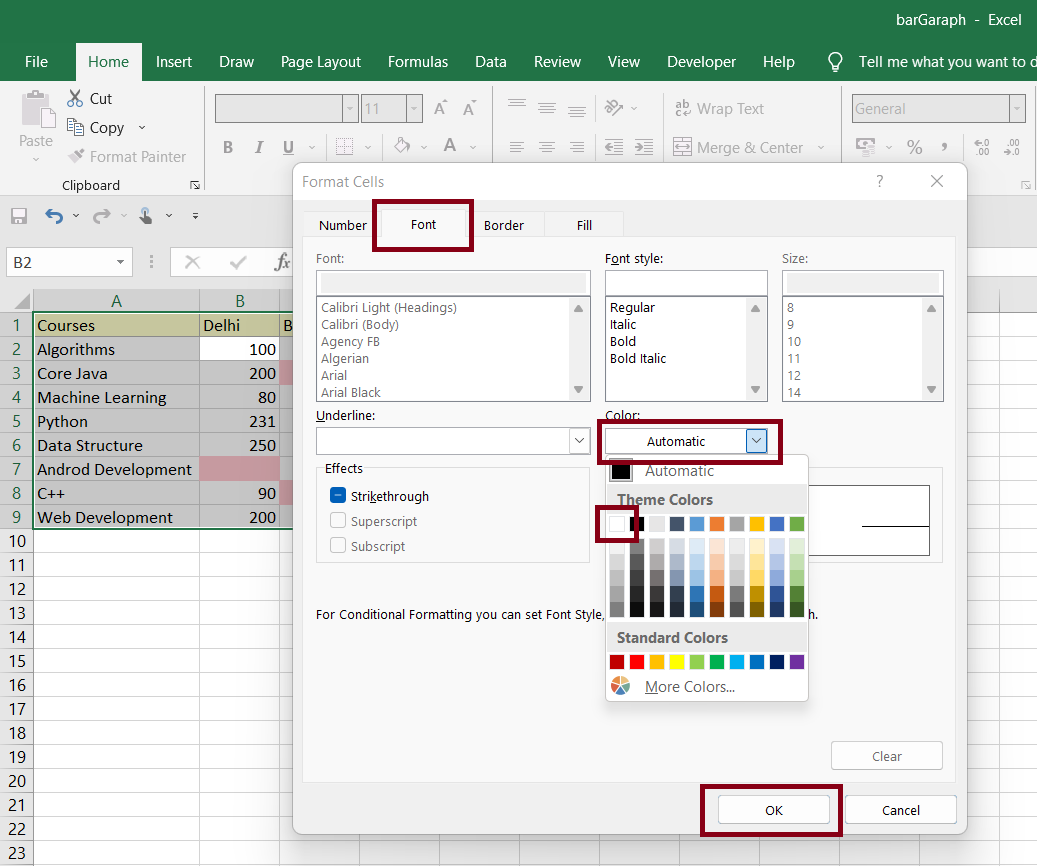1037x866 pixels.
Task: Click the Save disk icon
Action: click(x=18, y=216)
